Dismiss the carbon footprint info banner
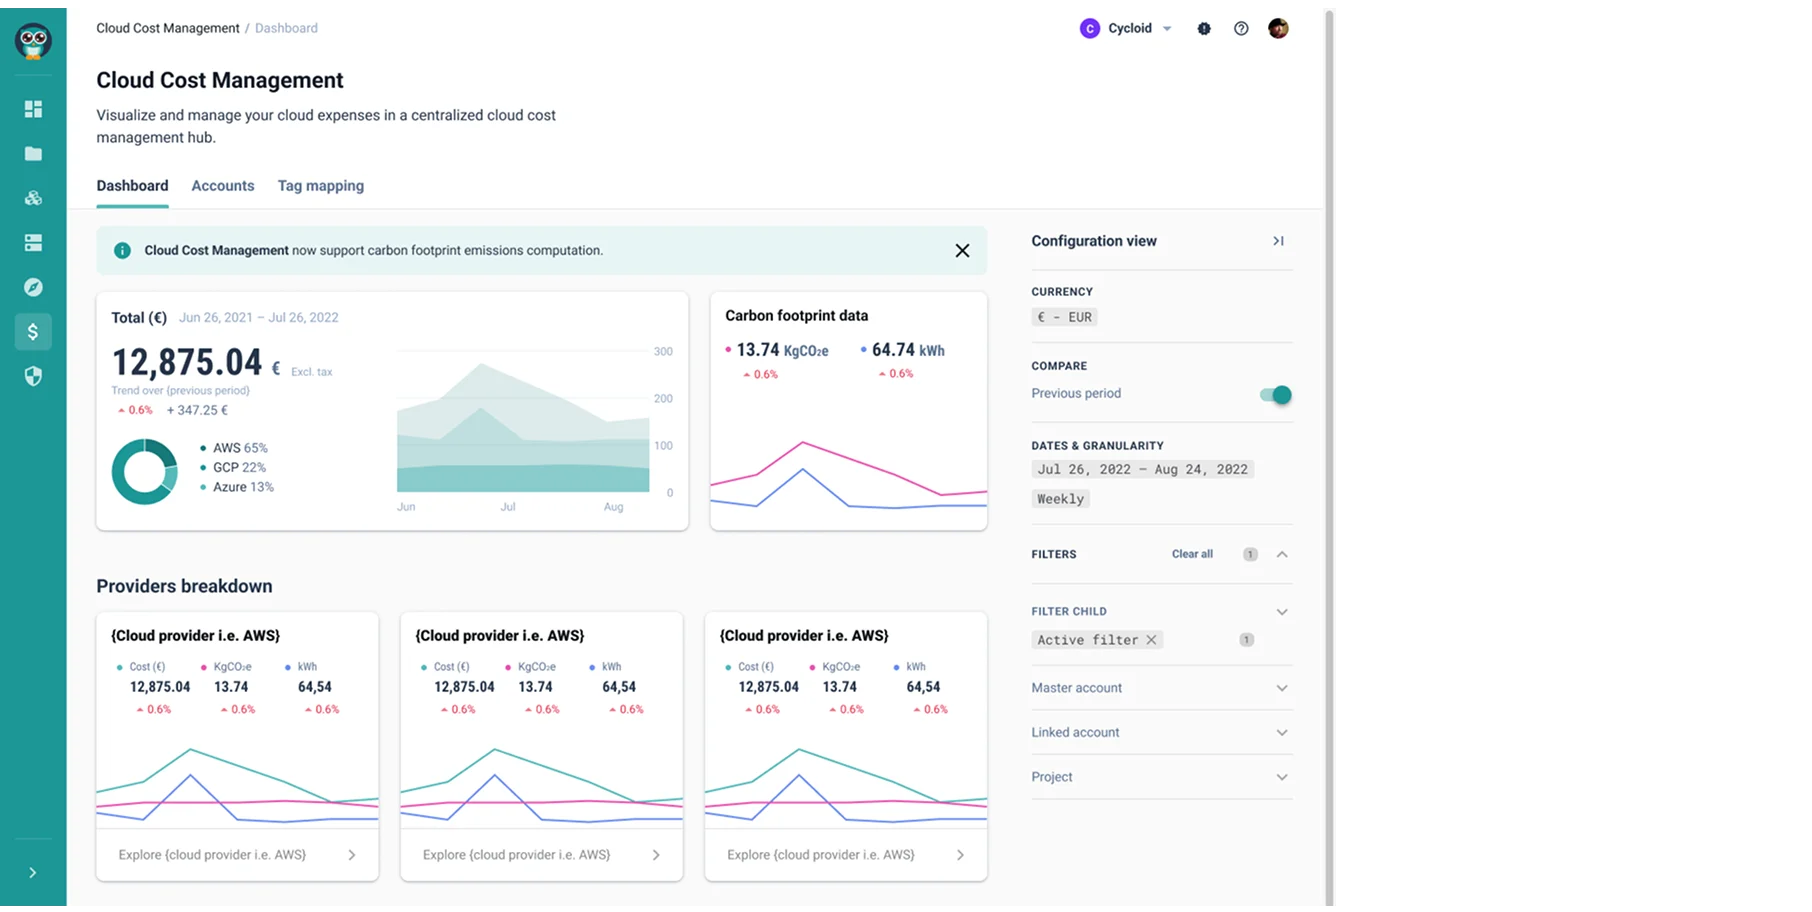 [x=962, y=251]
